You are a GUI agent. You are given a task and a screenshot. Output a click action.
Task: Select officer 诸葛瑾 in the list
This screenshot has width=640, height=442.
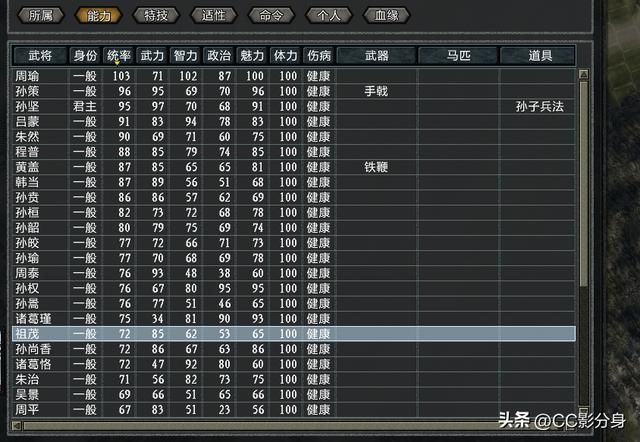(294, 318)
